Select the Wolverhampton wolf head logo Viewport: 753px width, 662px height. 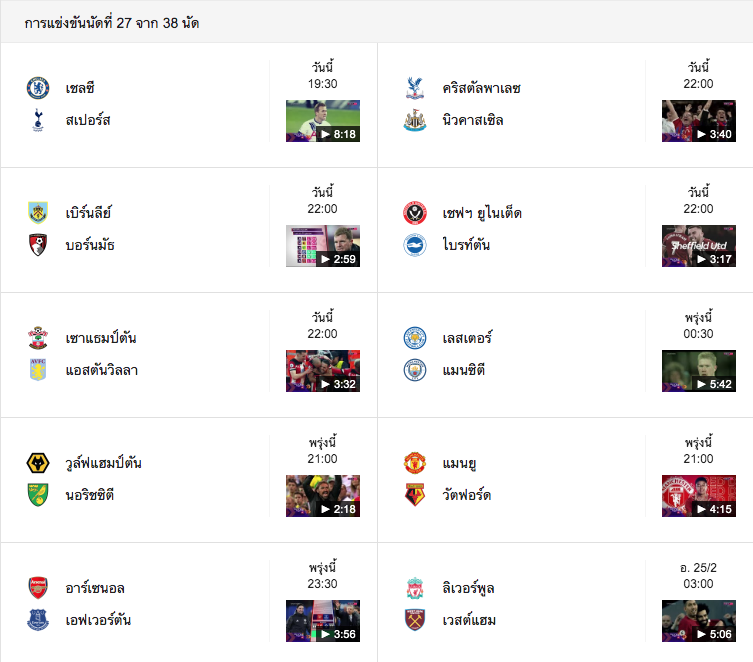point(38,463)
